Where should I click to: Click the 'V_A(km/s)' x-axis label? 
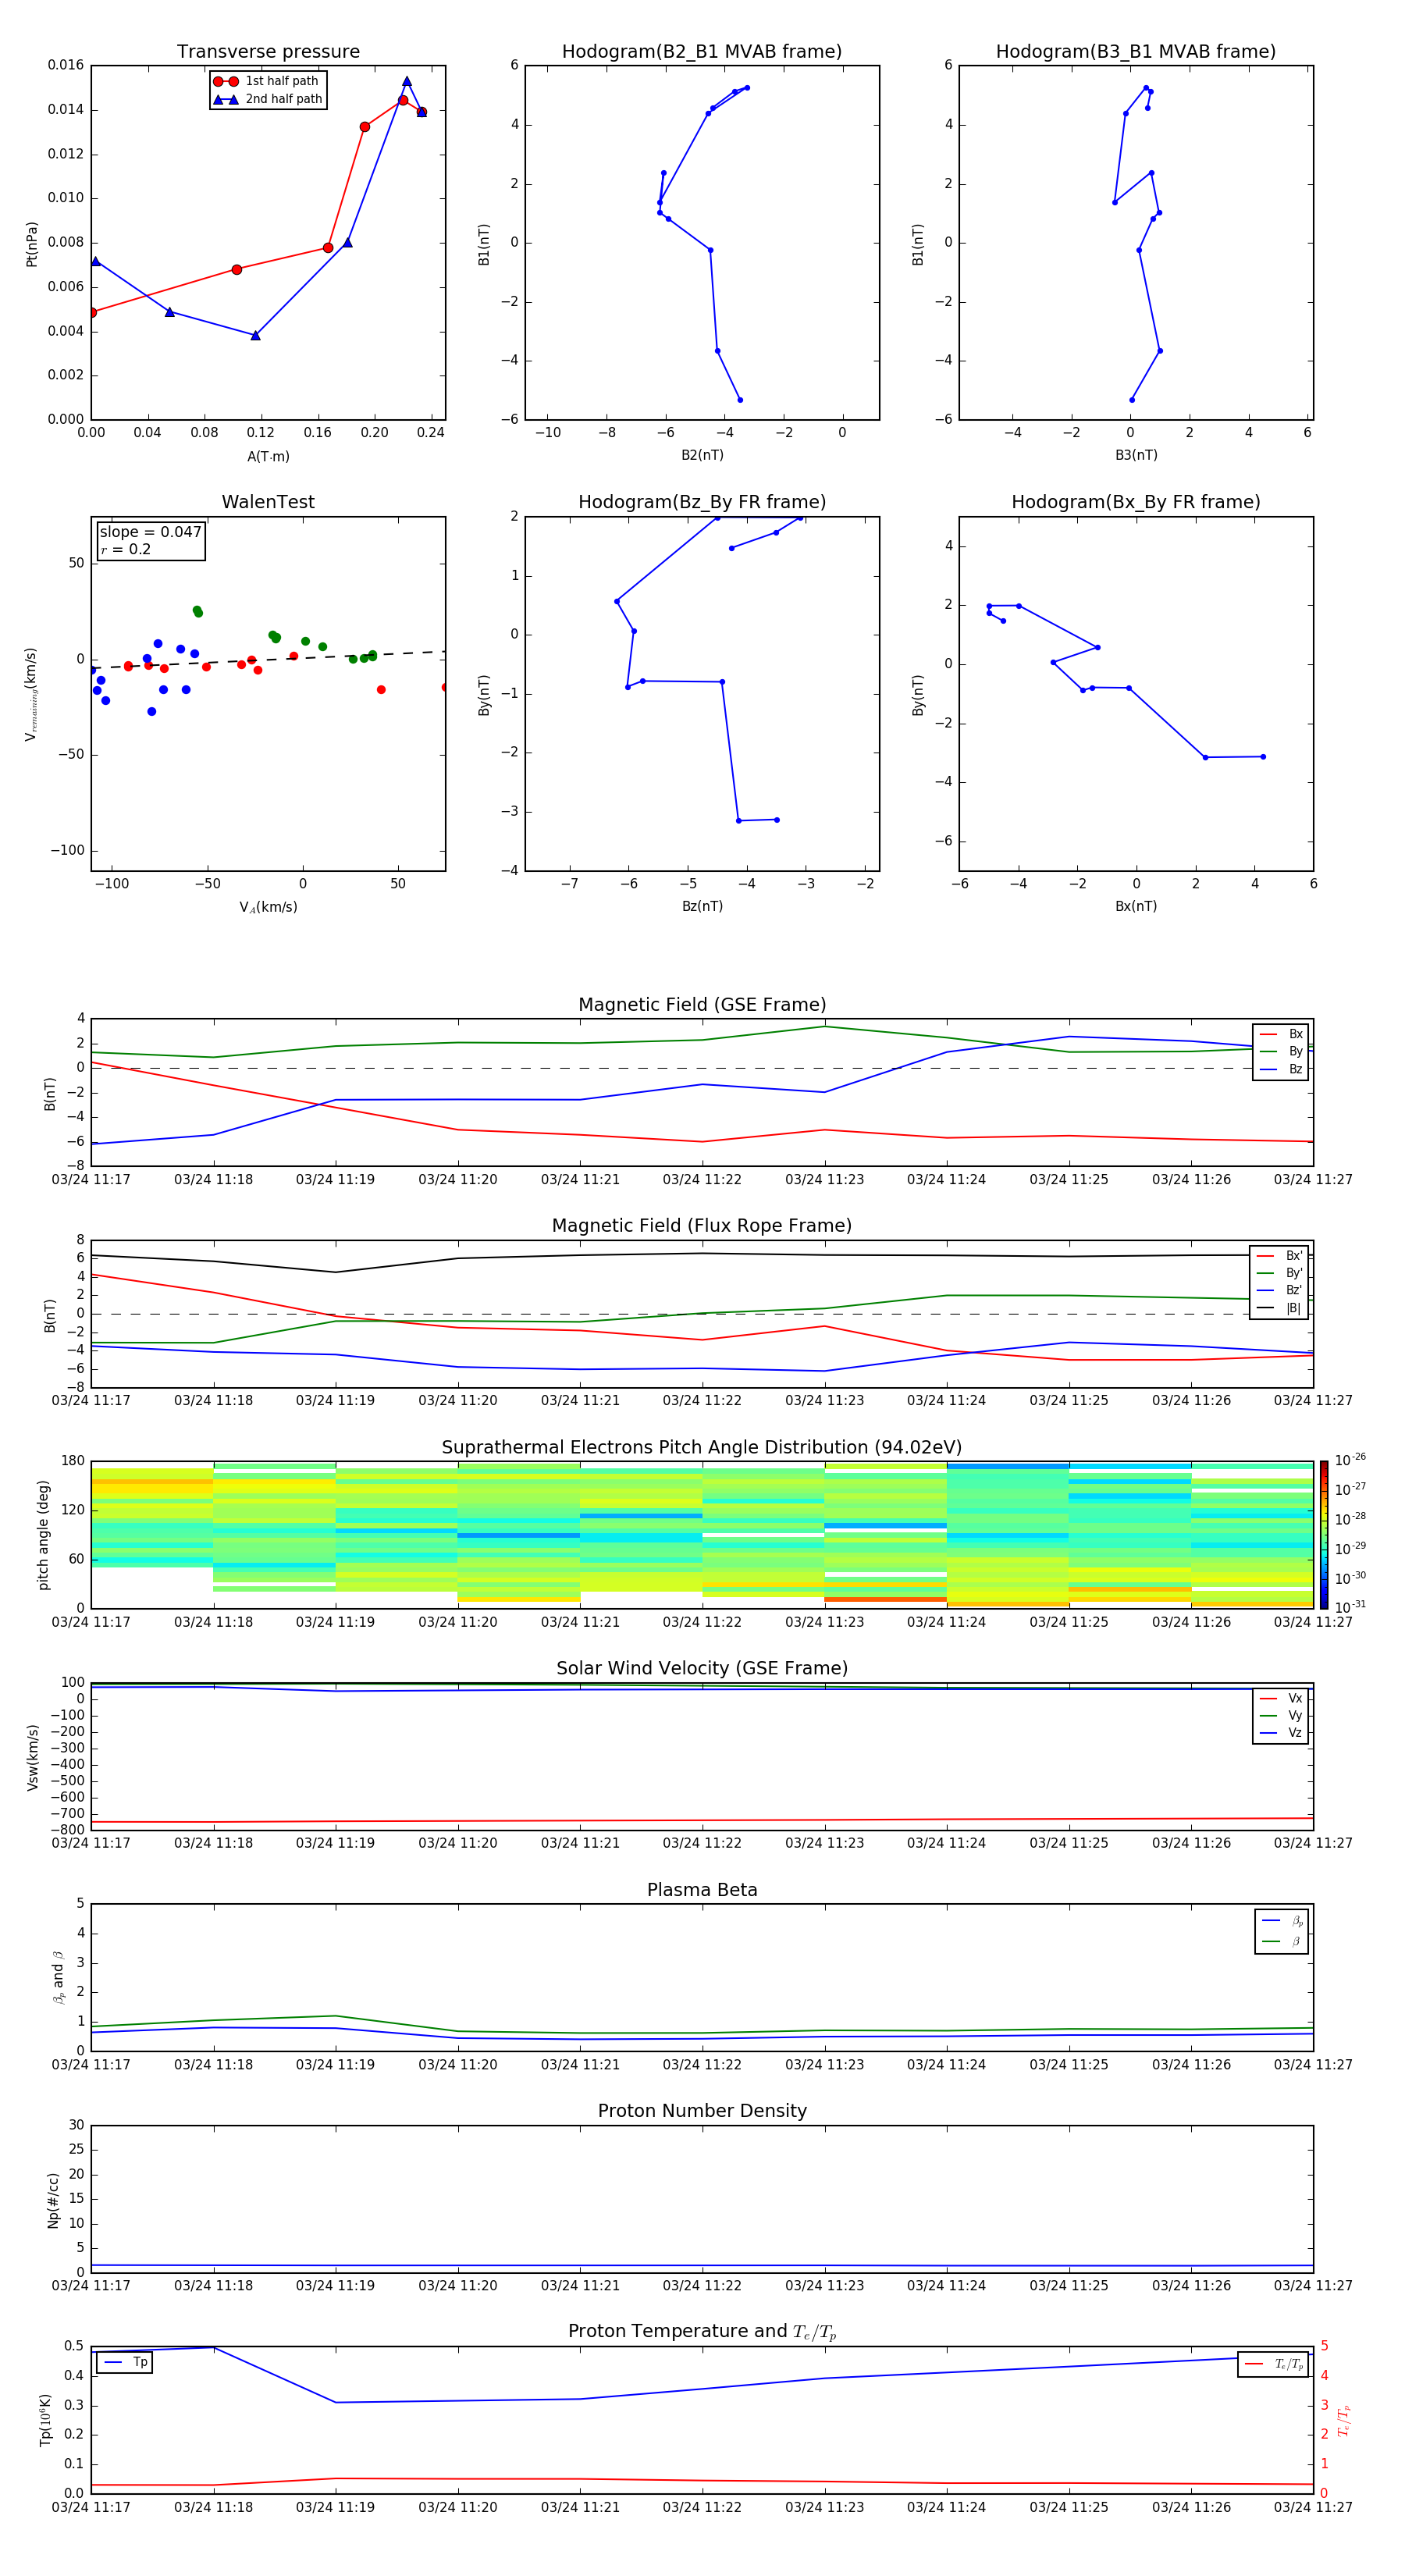[268, 907]
